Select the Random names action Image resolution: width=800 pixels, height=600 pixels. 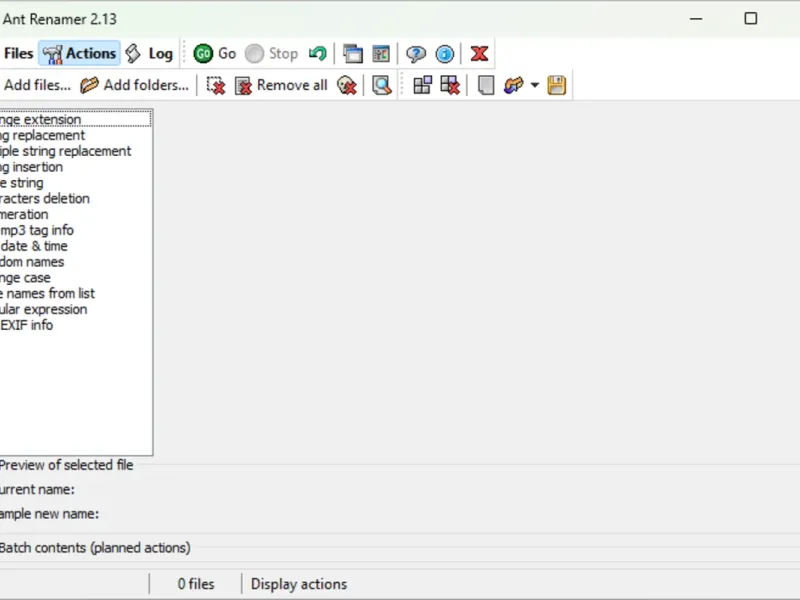pos(76,262)
